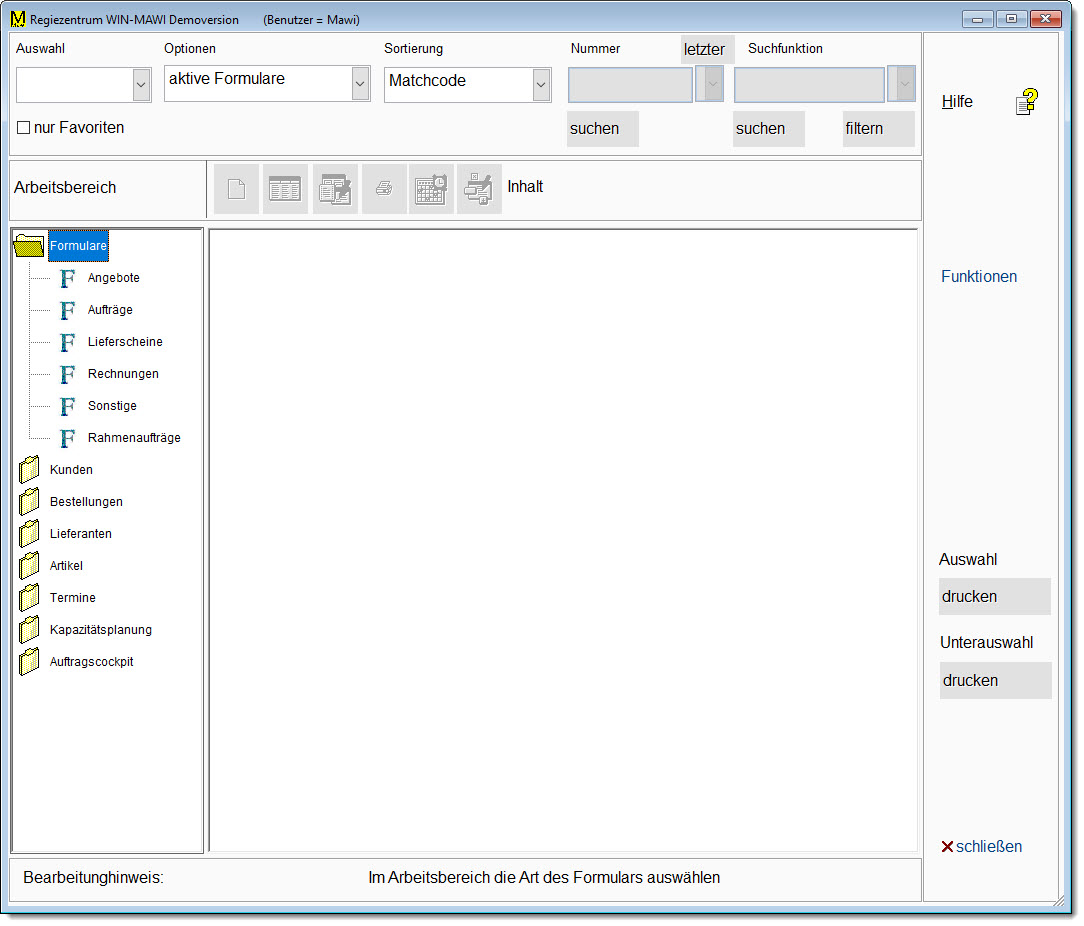
Task: Enable the nur Favoriten checkbox
Action: [x=24, y=129]
